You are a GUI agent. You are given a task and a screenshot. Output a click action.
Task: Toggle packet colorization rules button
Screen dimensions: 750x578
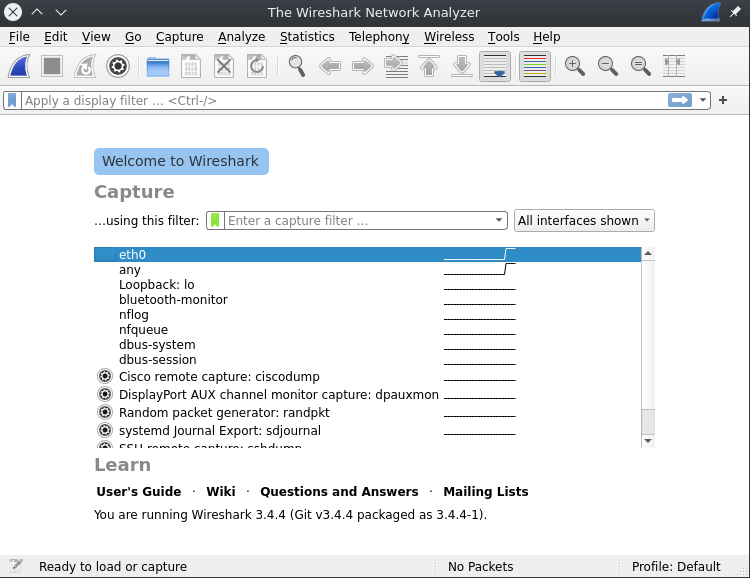click(x=535, y=66)
